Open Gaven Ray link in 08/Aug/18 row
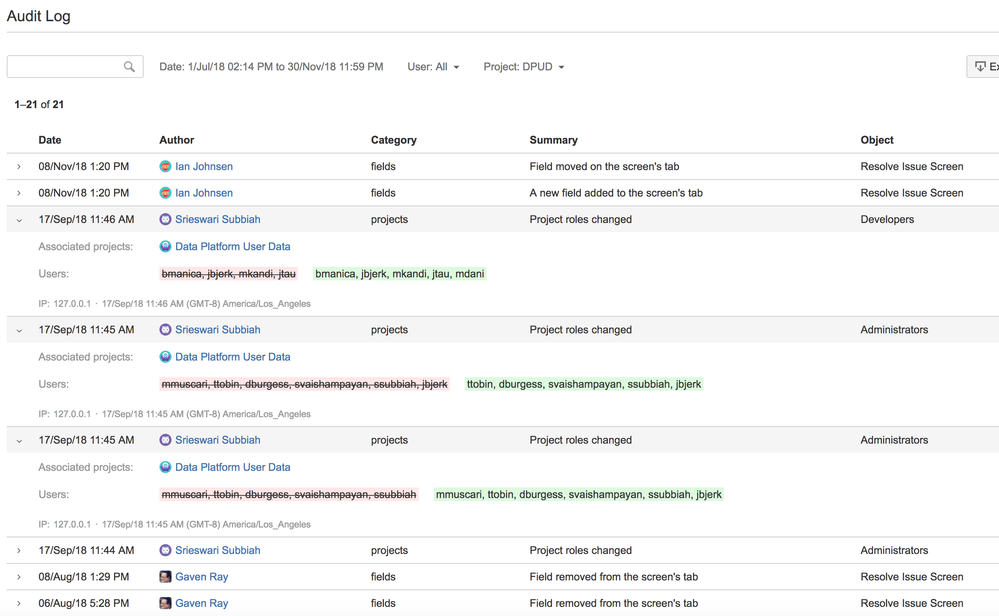This screenshot has height=616, width=999. (x=201, y=577)
